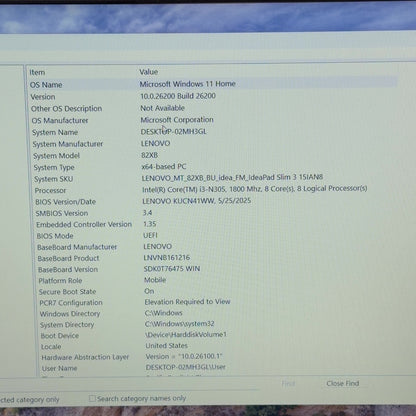
Task: Select the BIOS Mode row
Action: pos(213,235)
